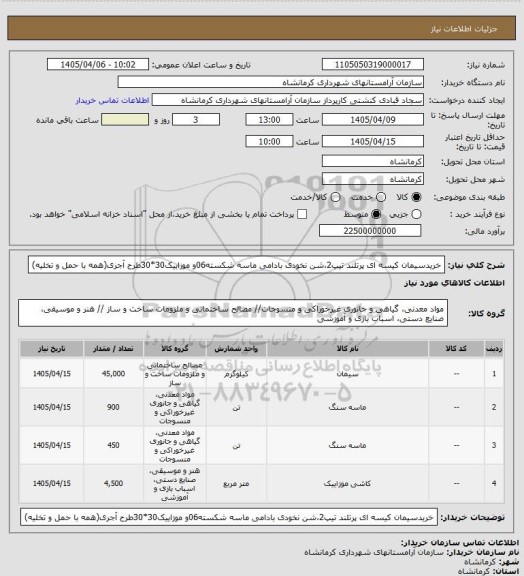Click the نام کالا column header
Viewport: 524px width, 576px height.
pos(348,349)
